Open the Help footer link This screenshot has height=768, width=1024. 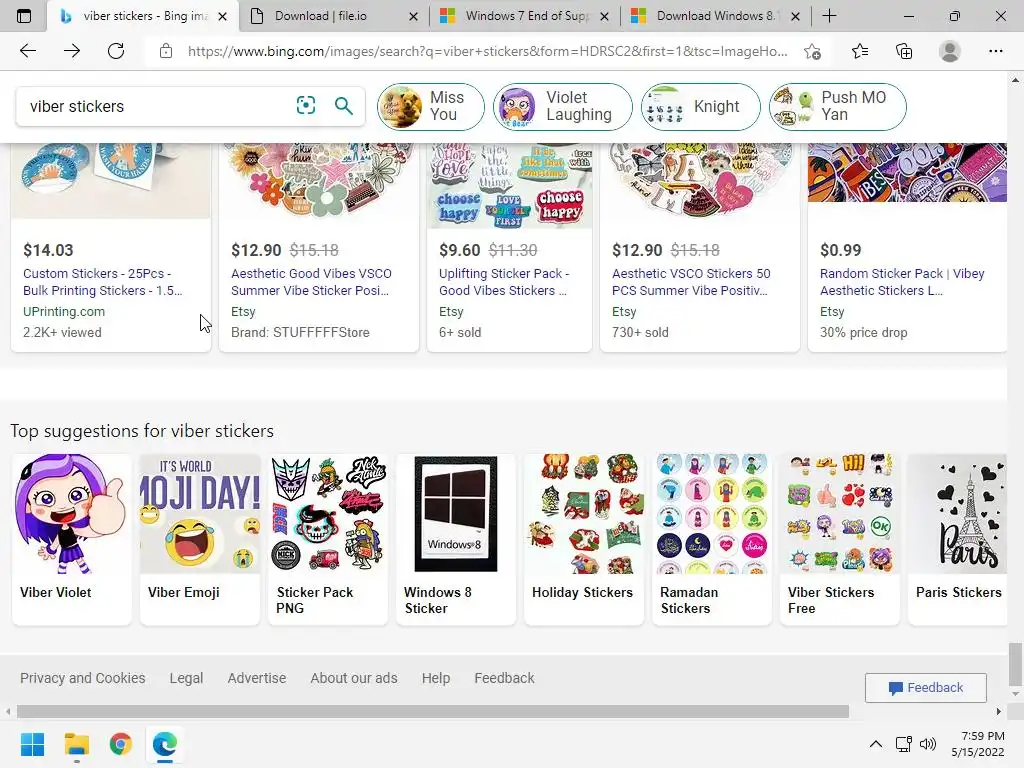pyautogui.click(x=436, y=678)
